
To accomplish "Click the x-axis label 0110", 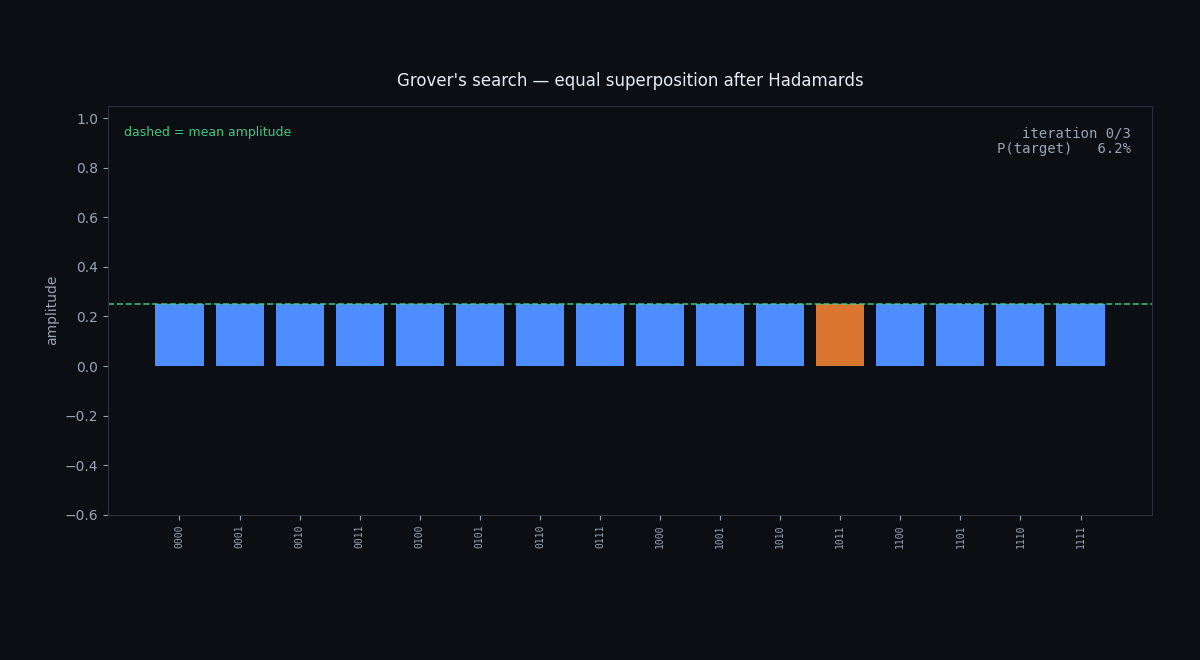I will 540,537.
